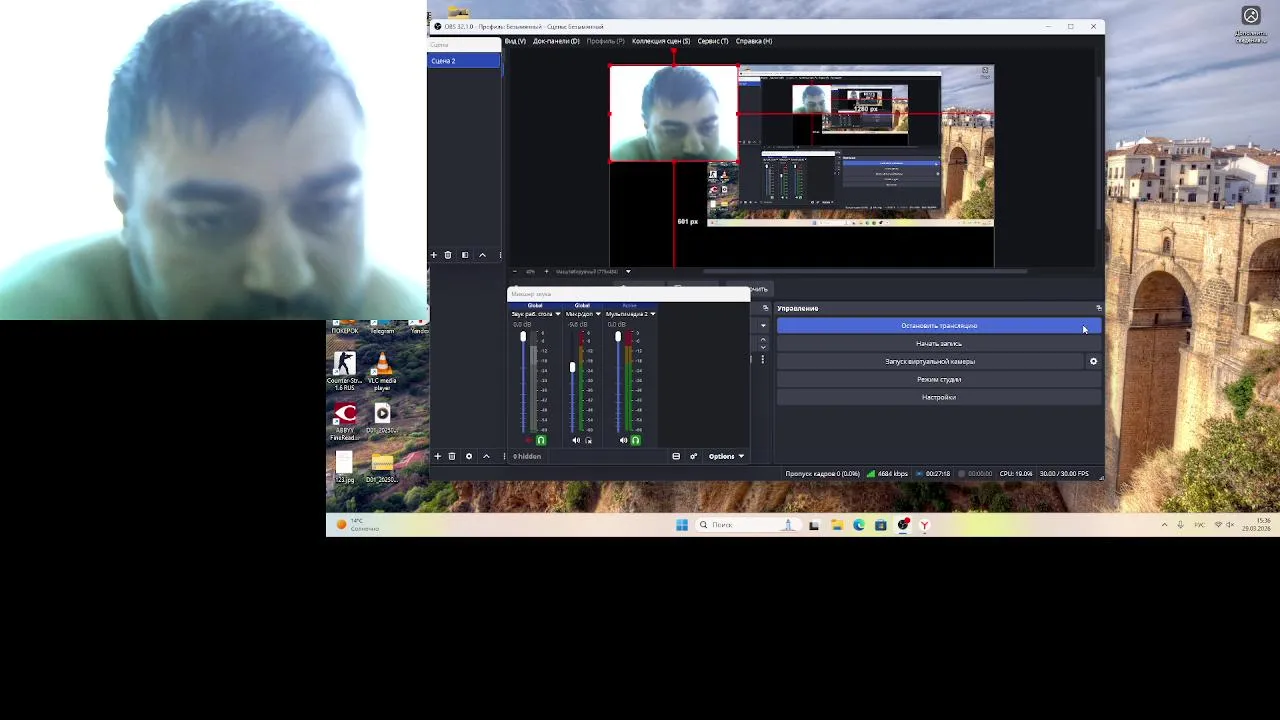Open VLC media player desktop icon

tap(382, 371)
